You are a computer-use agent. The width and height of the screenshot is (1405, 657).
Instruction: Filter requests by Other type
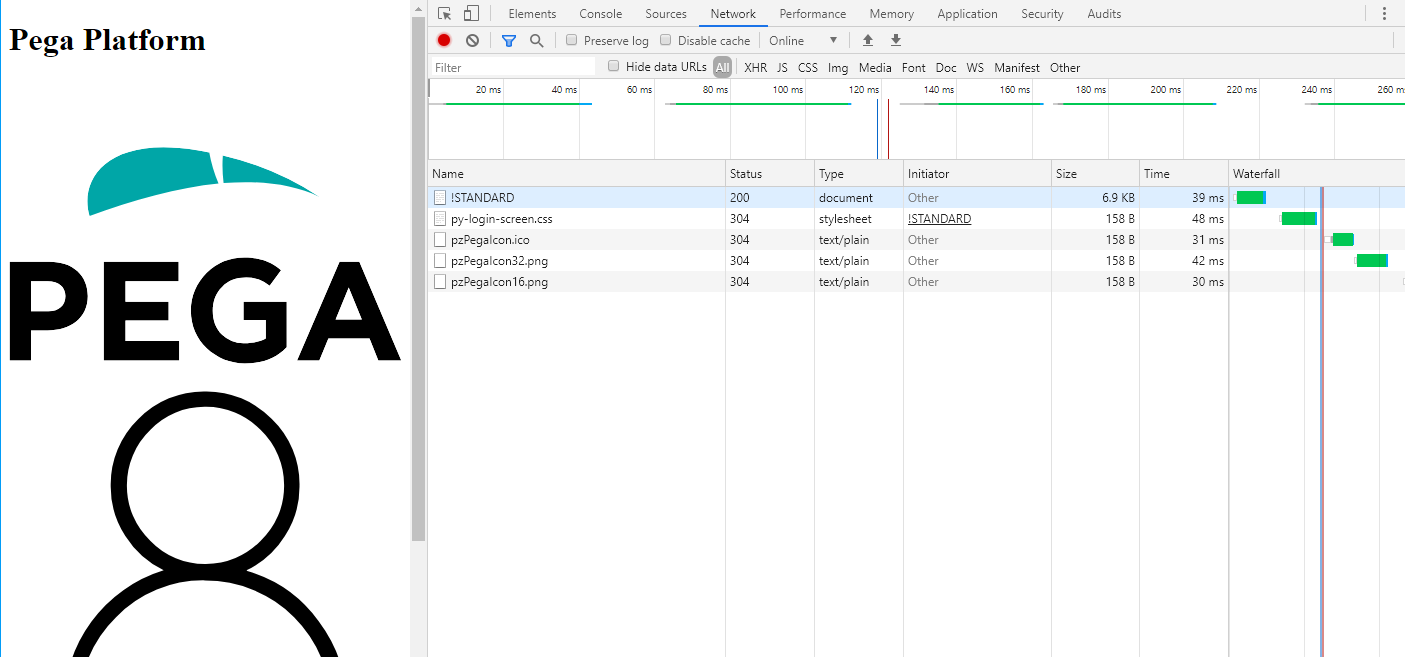pyautogui.click(x=1065, y=68)
